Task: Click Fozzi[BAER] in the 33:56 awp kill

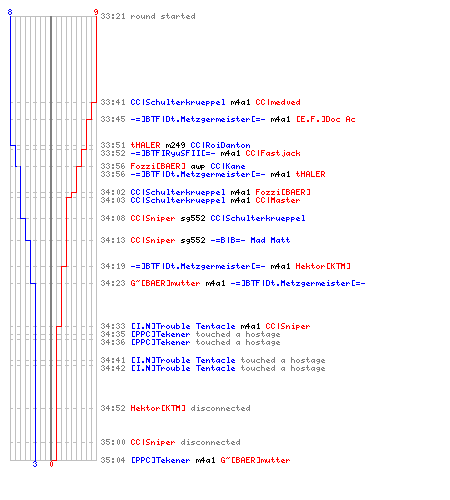Action: (x=158, y=166)
